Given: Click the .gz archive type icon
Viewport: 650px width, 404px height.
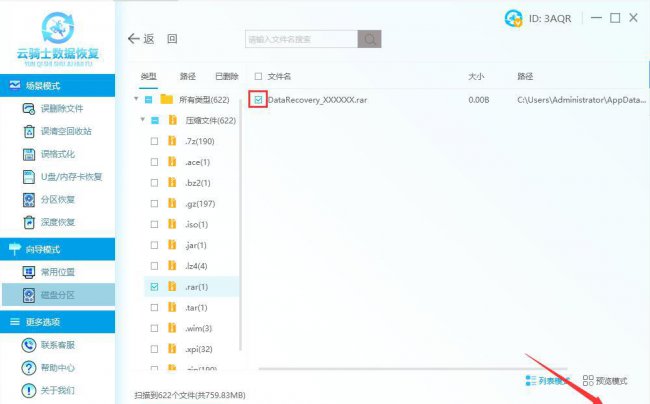Looking at the screenshot, I should pyautogui.click(x=172, y=203).
